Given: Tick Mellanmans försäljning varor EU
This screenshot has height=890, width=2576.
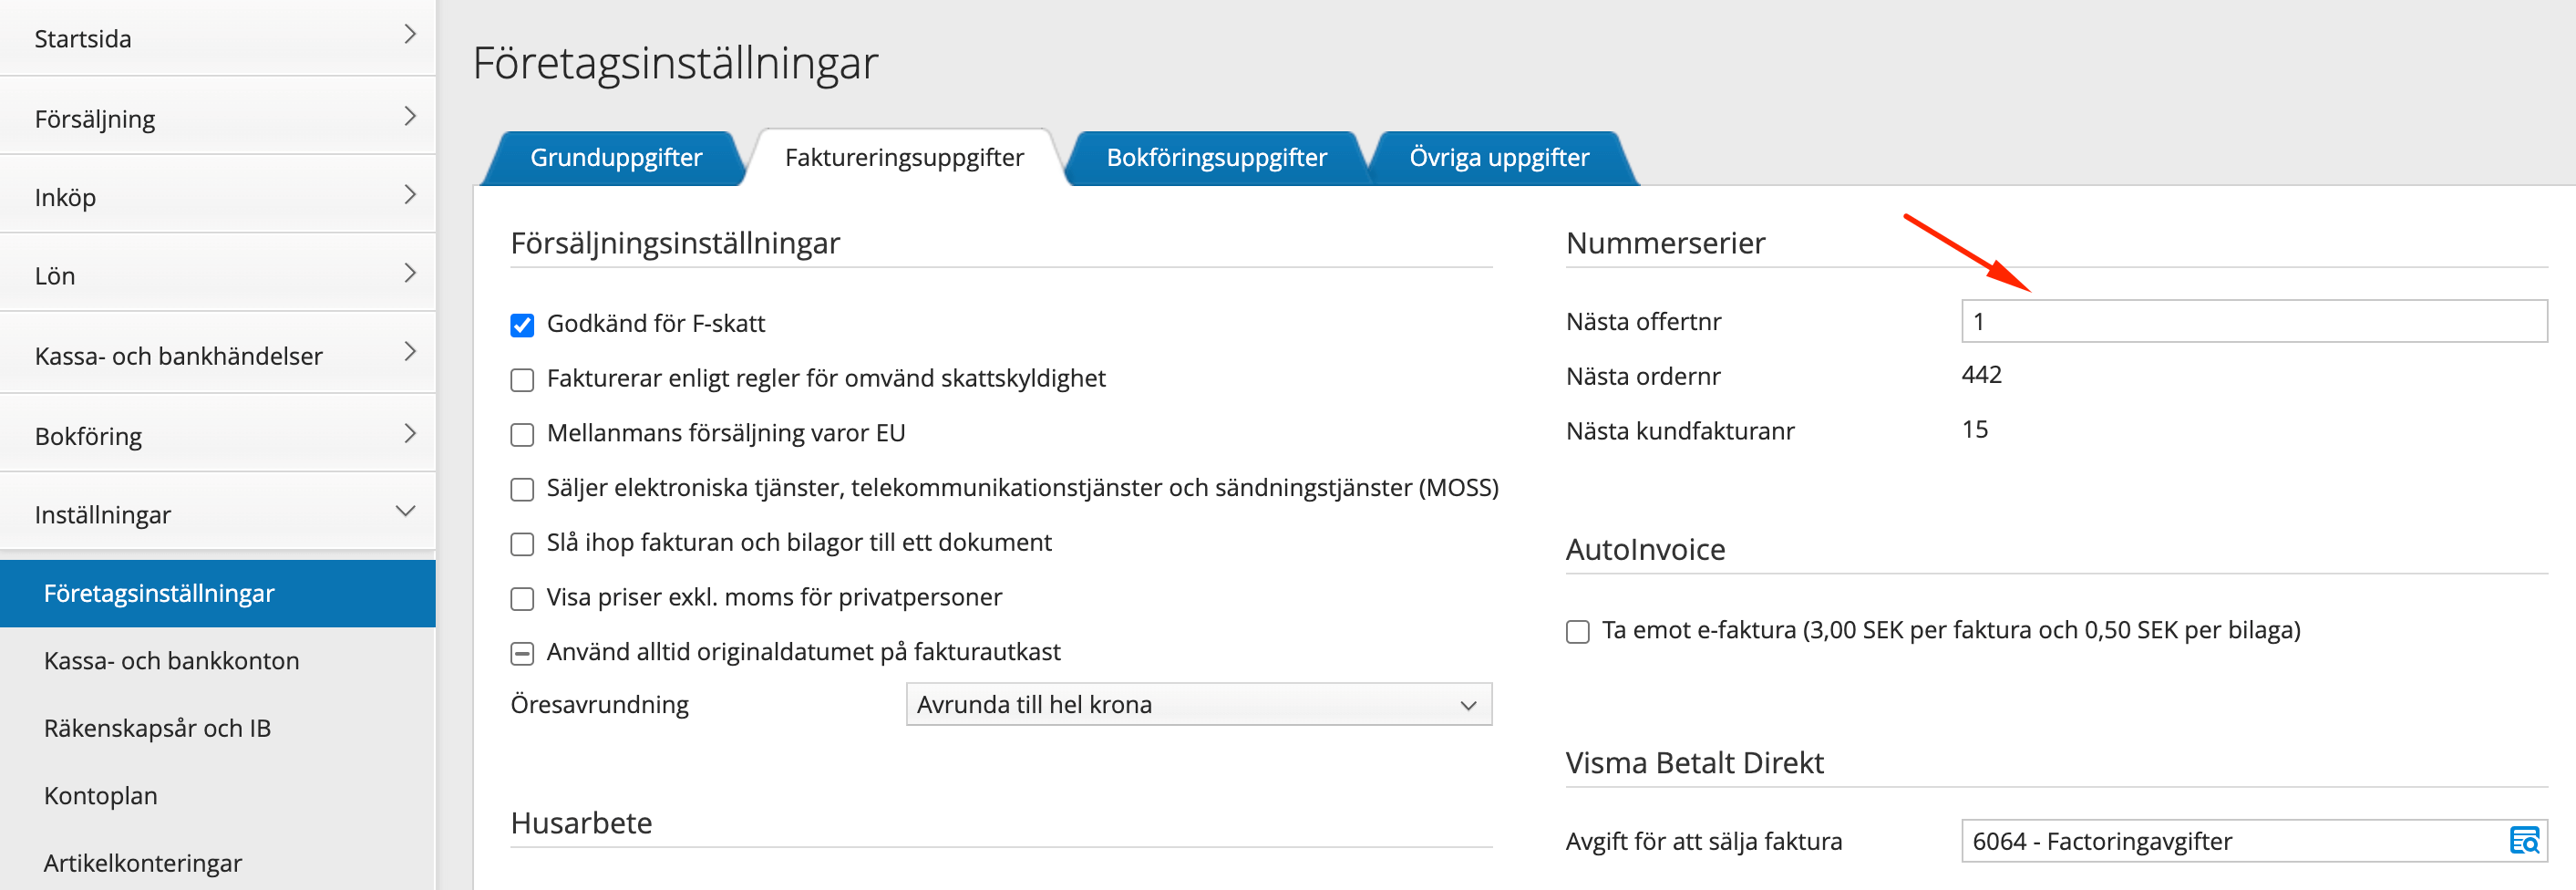Looking at the screenshot, I should (x=522, y=435).
